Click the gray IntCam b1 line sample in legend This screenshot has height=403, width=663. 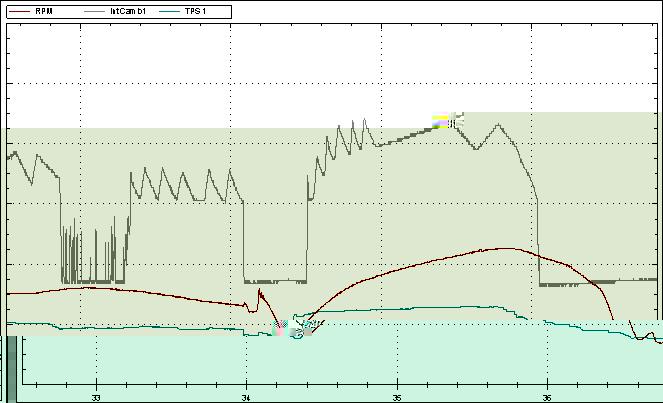97,11
